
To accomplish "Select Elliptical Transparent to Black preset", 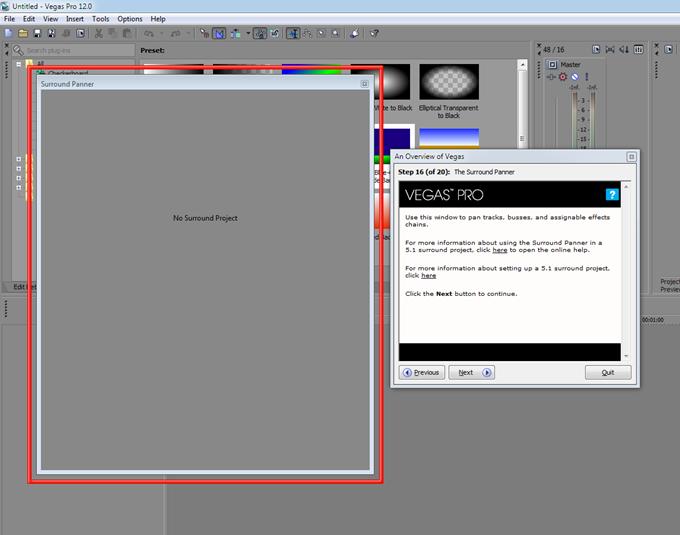I will tap(449, 92).
